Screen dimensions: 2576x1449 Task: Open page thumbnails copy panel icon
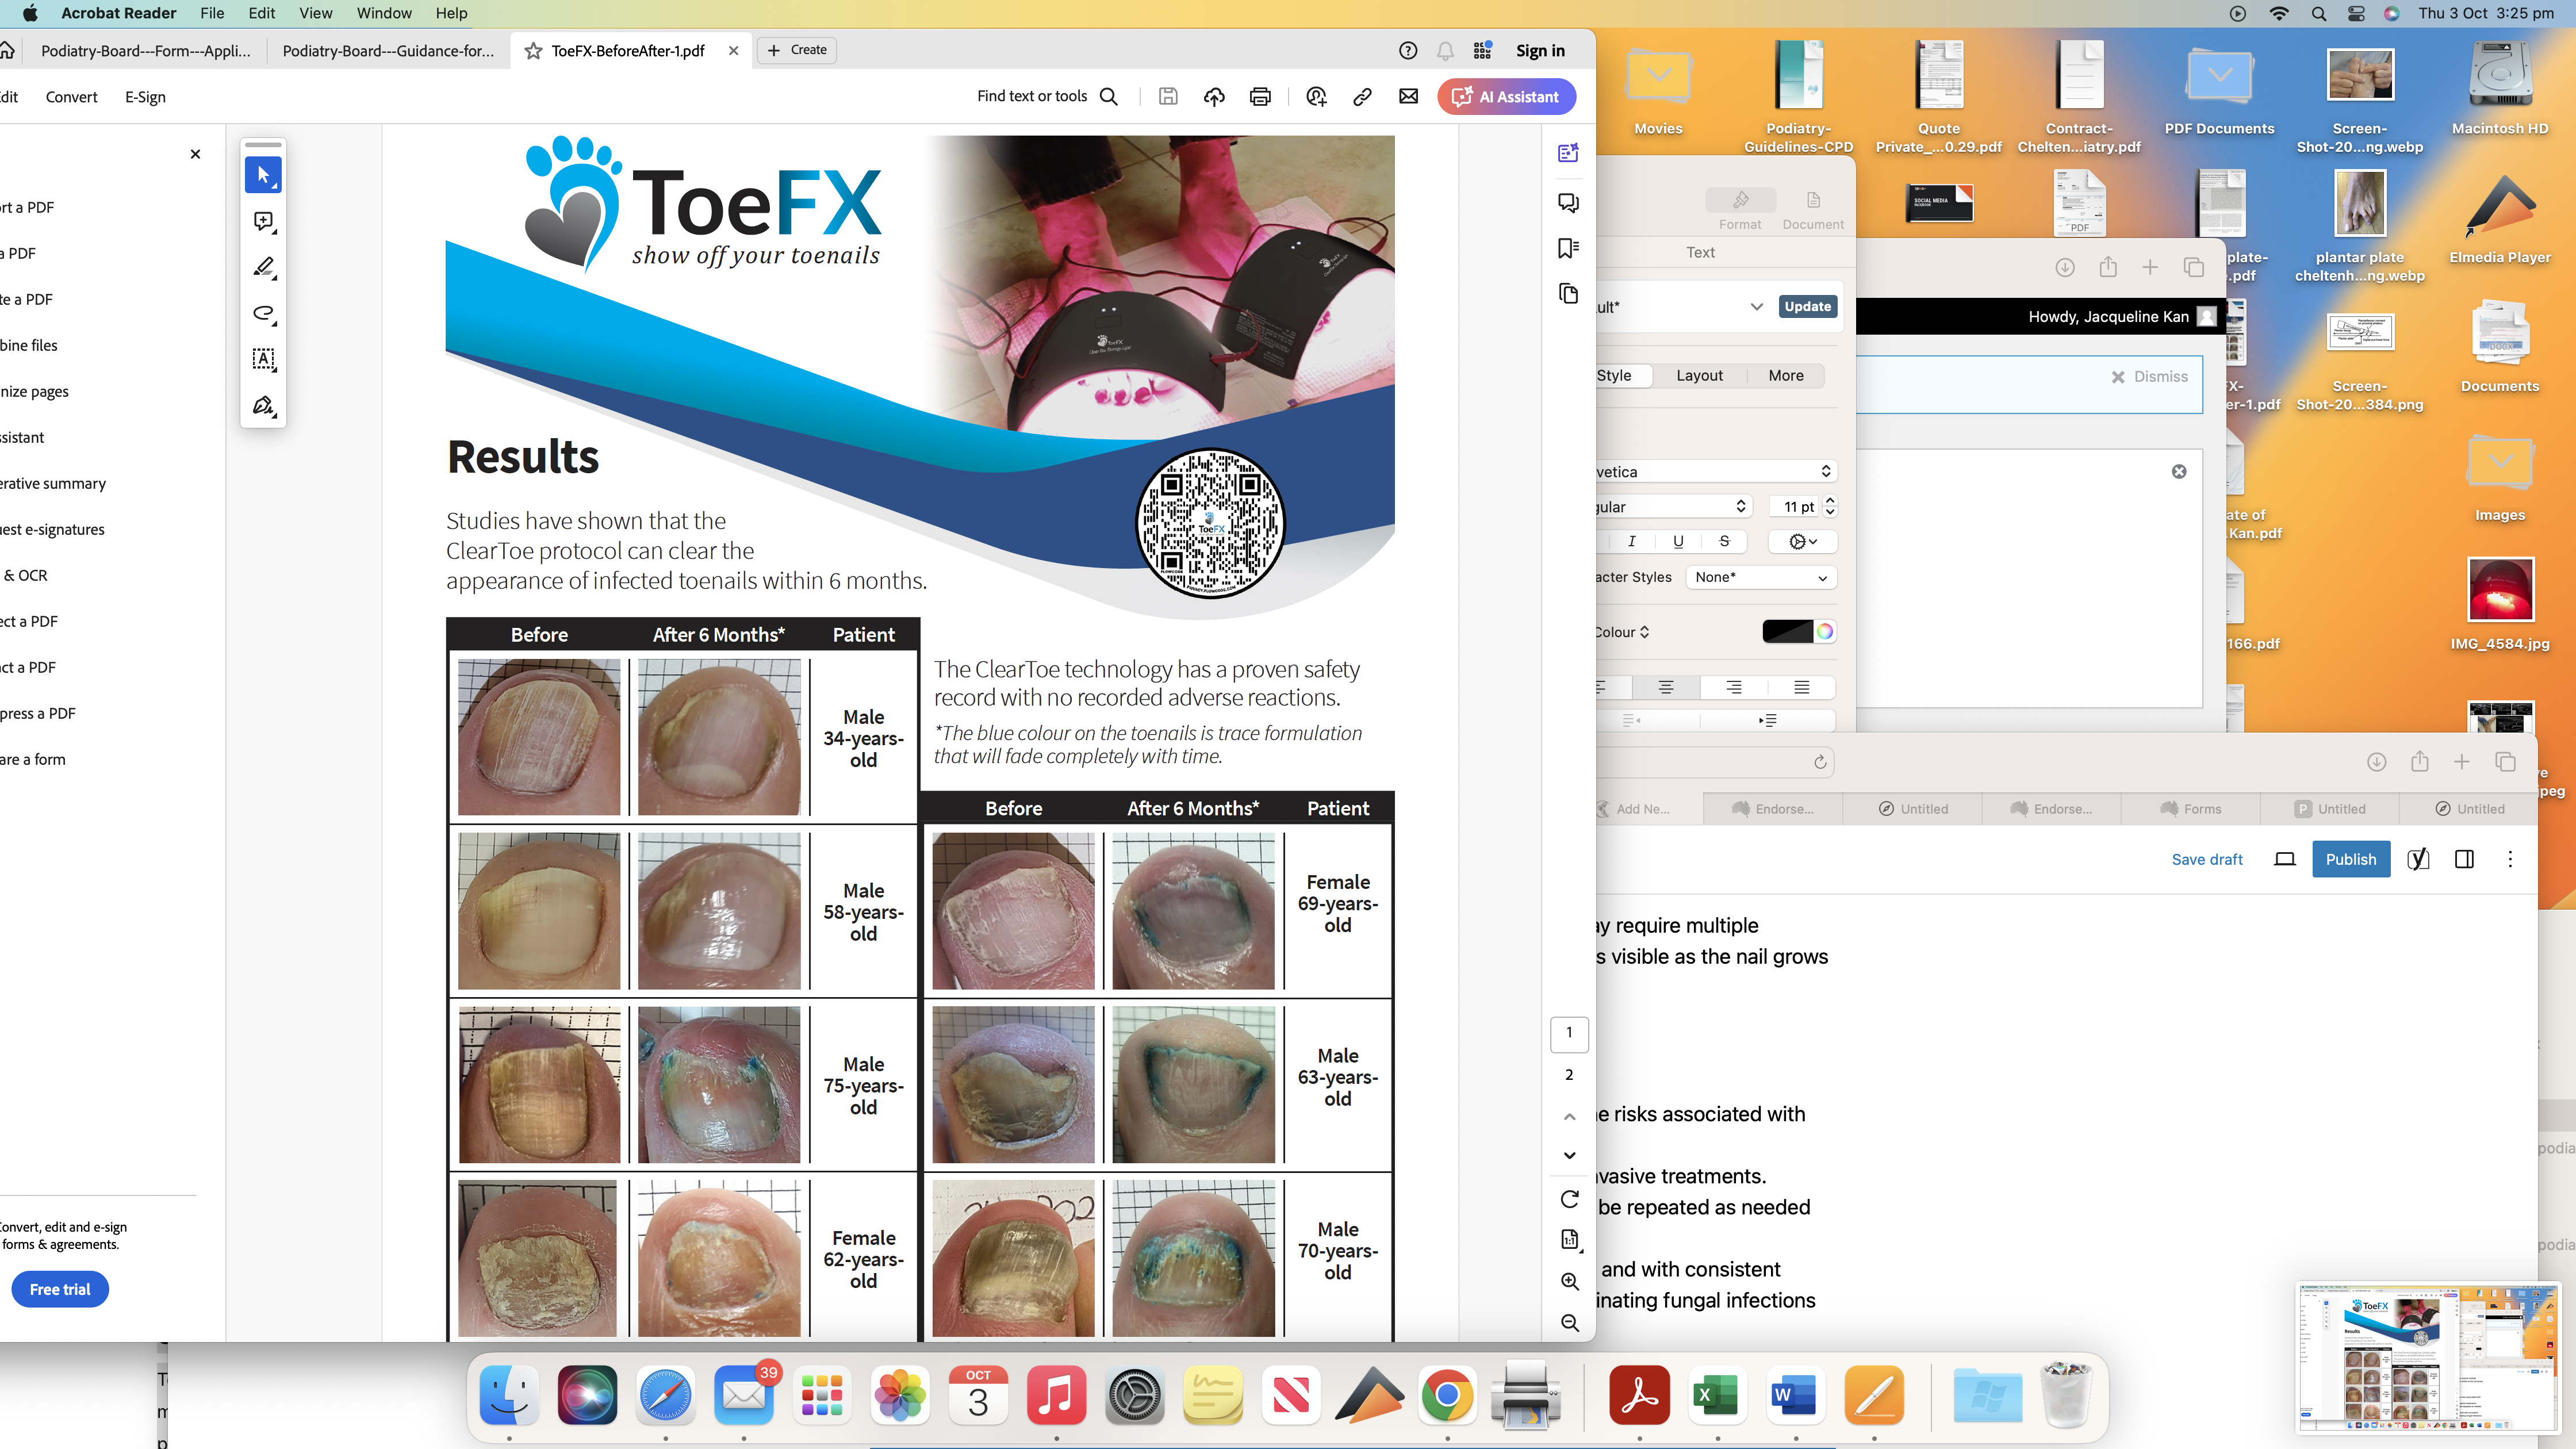point(1568,294)
